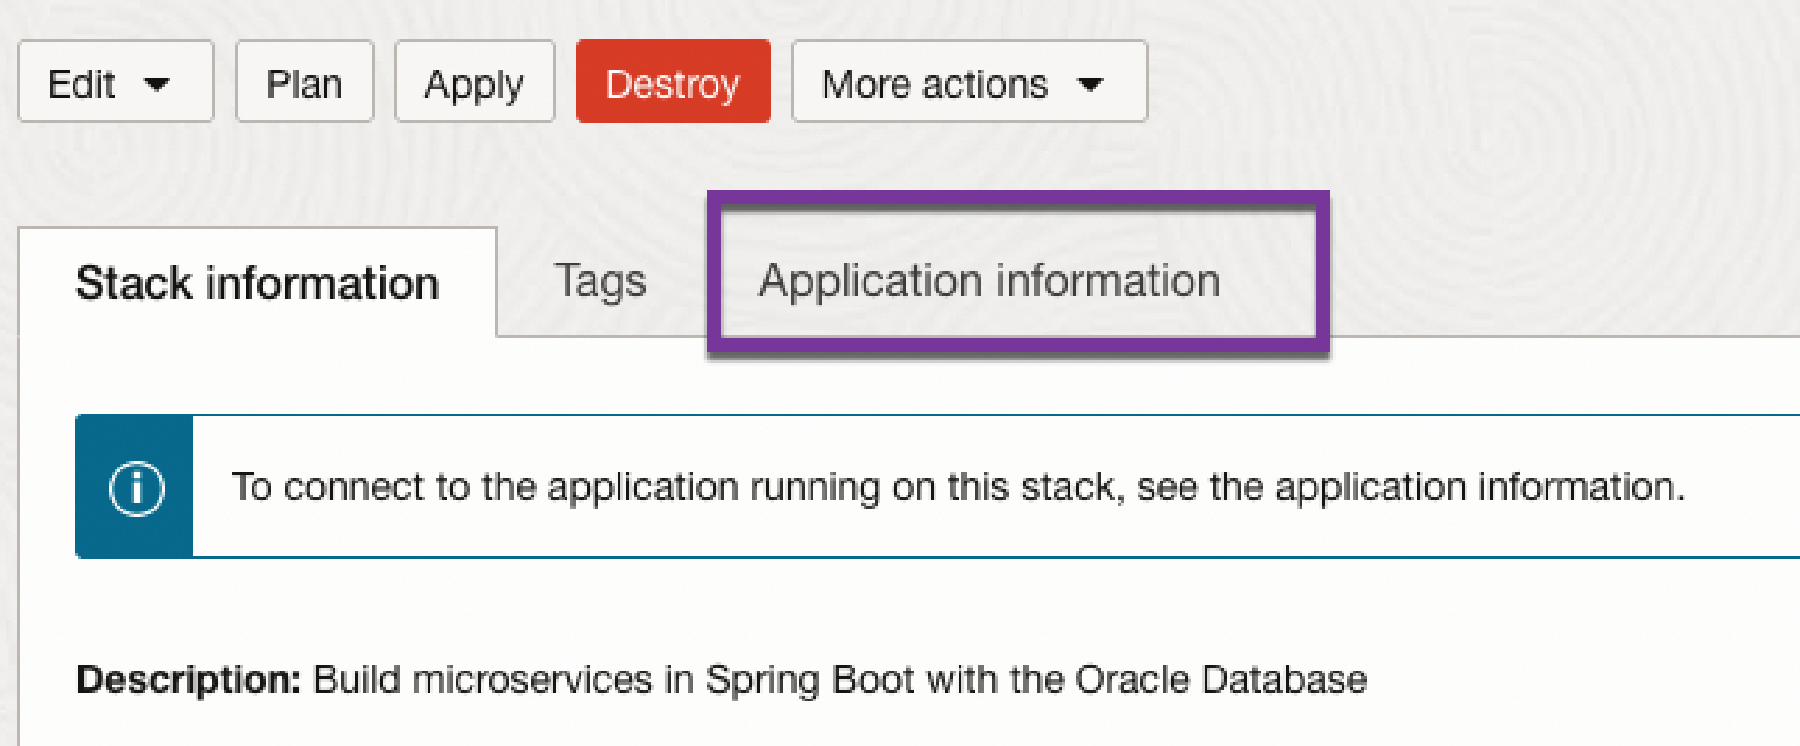The height and width of the screenshot is (746, 1800).
Task: Click the caret arrow on the Edit button
Action: coord(157,84)
